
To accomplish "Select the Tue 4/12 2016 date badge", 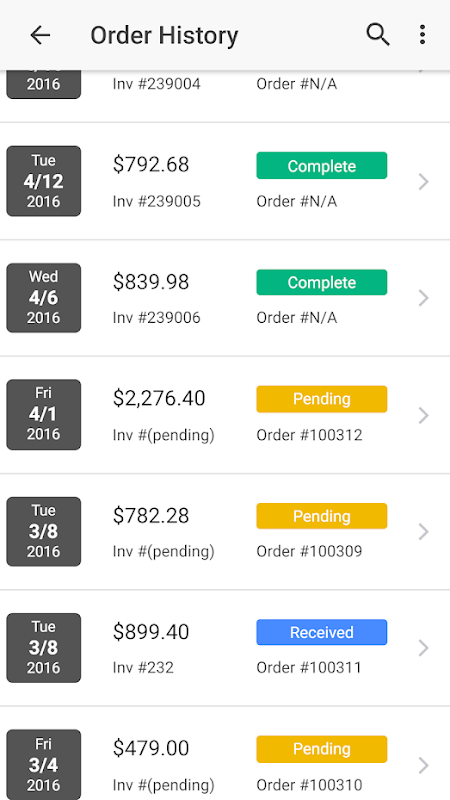I will (43, 181).
